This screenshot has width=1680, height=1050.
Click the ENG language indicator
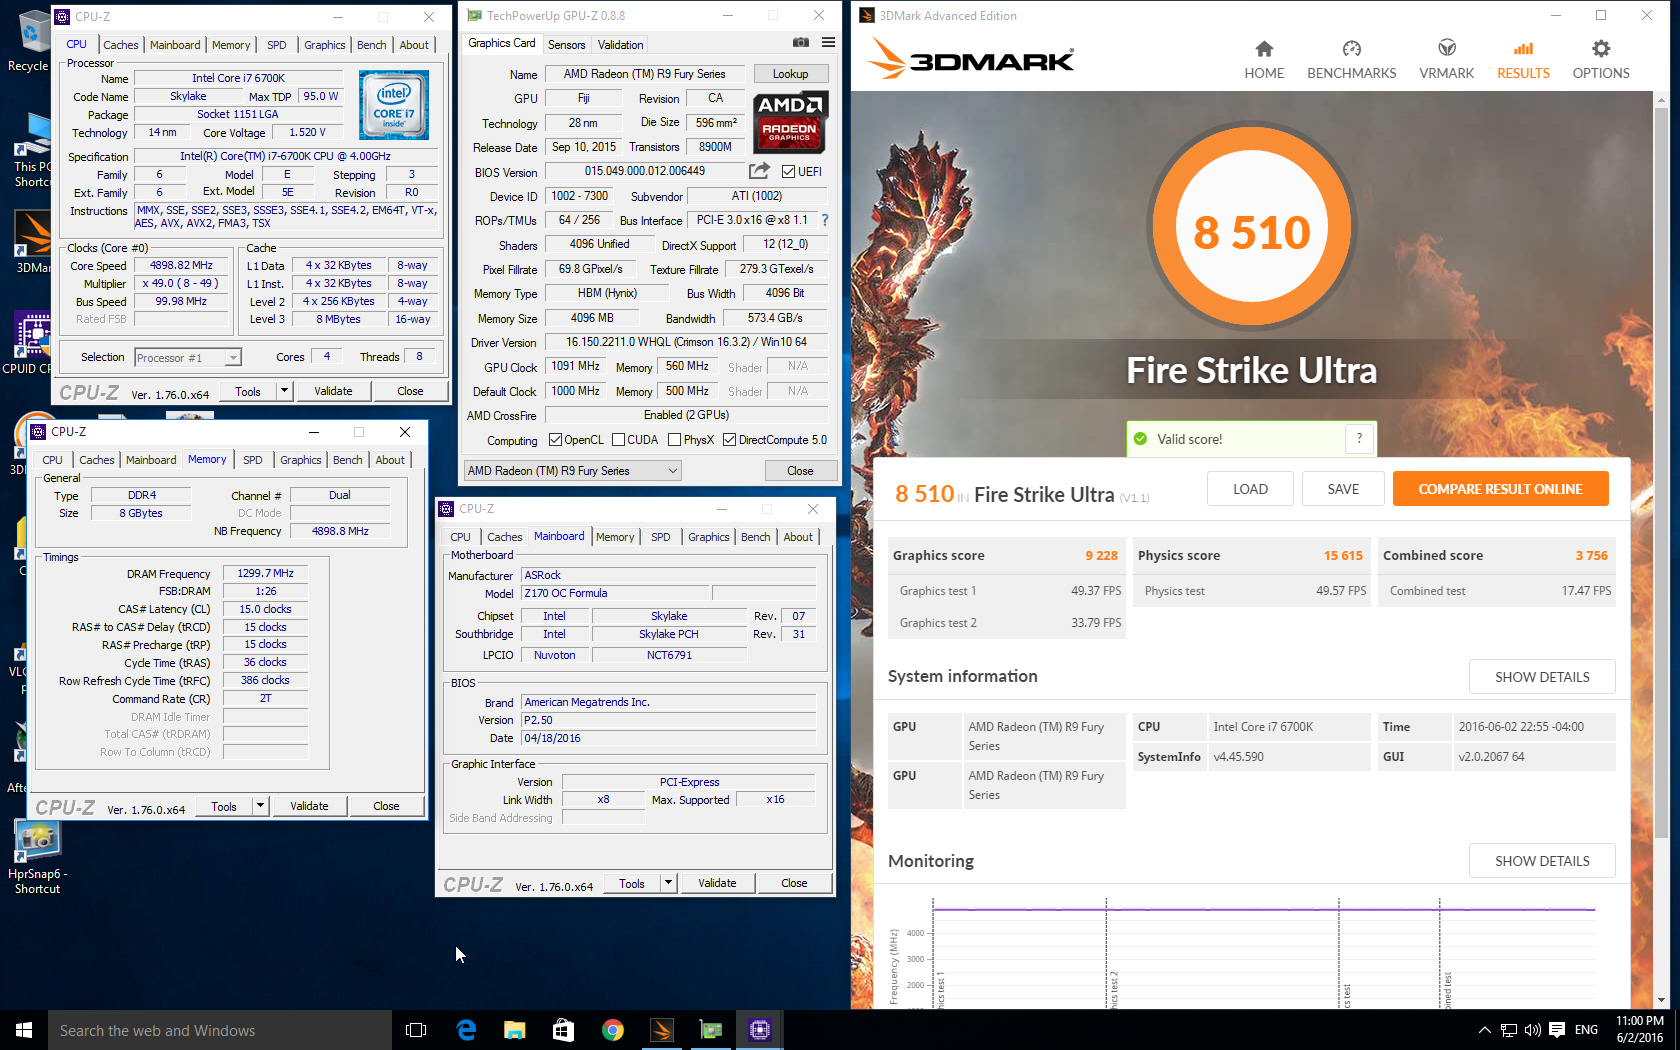point(1586,1030)
